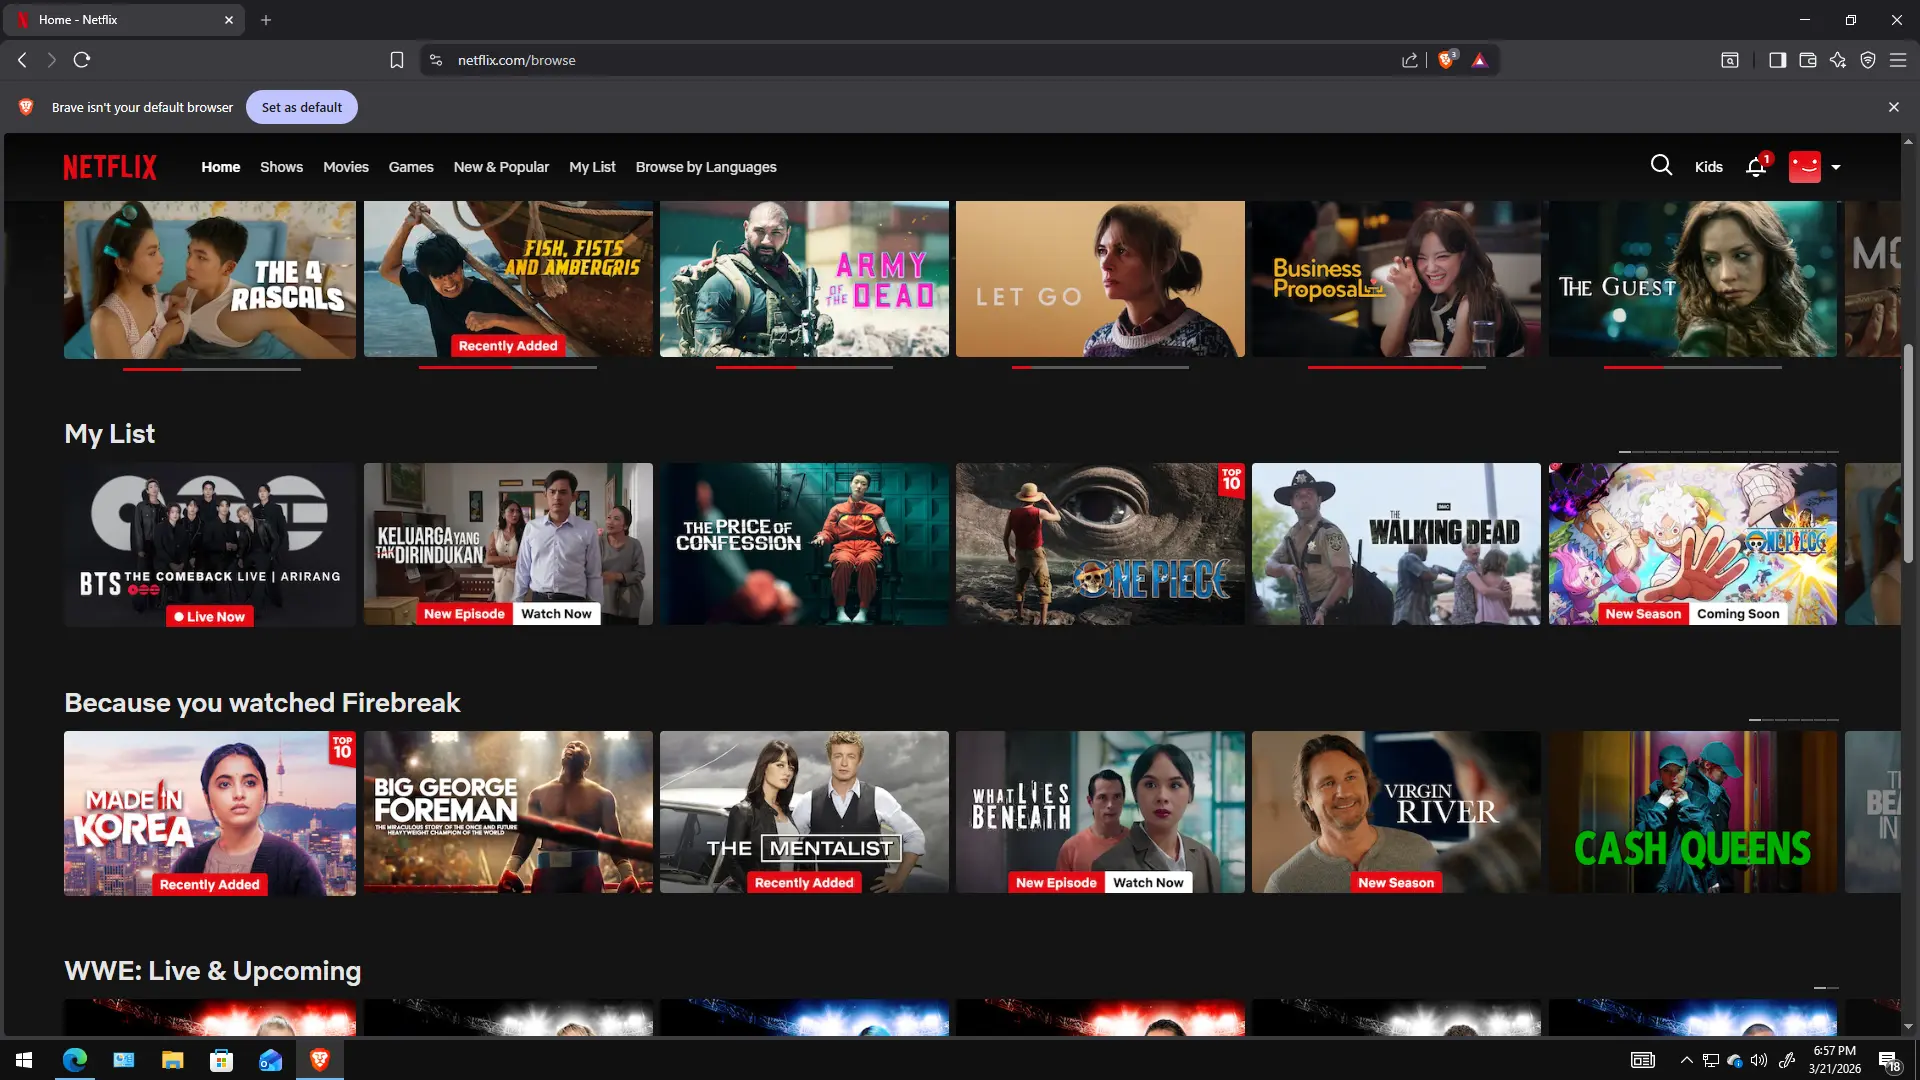This screenshot has height=1080, width=1920.
Task: Switch to Kids profile
Action: tap(1708, 167)
